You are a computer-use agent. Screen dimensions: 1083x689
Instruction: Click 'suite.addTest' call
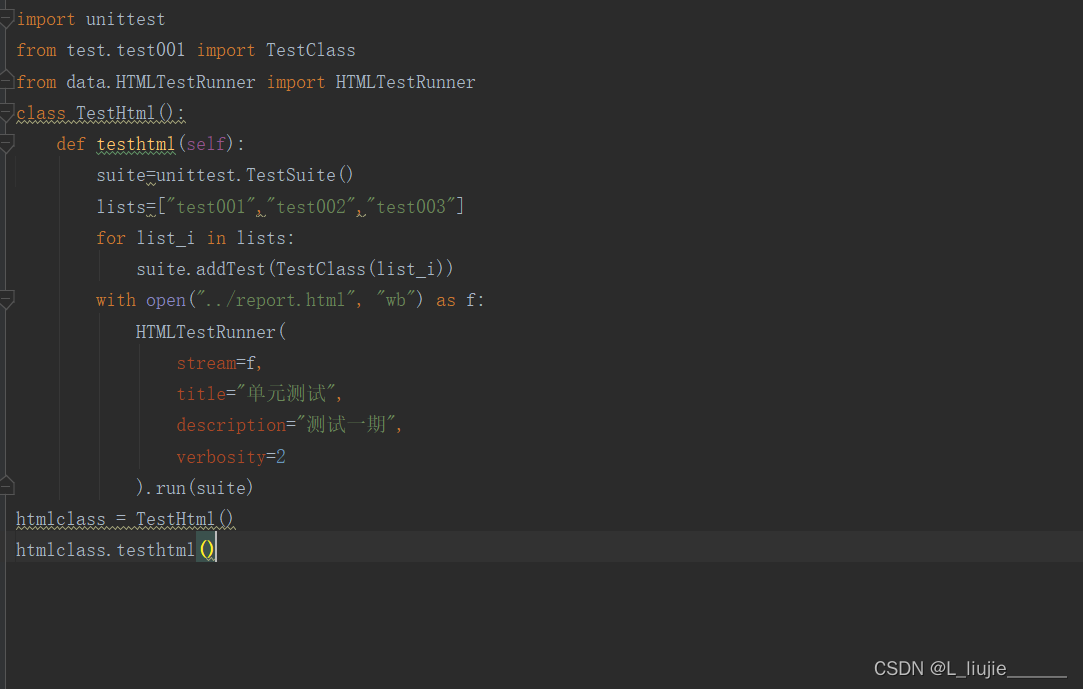[x=200, y=269]
